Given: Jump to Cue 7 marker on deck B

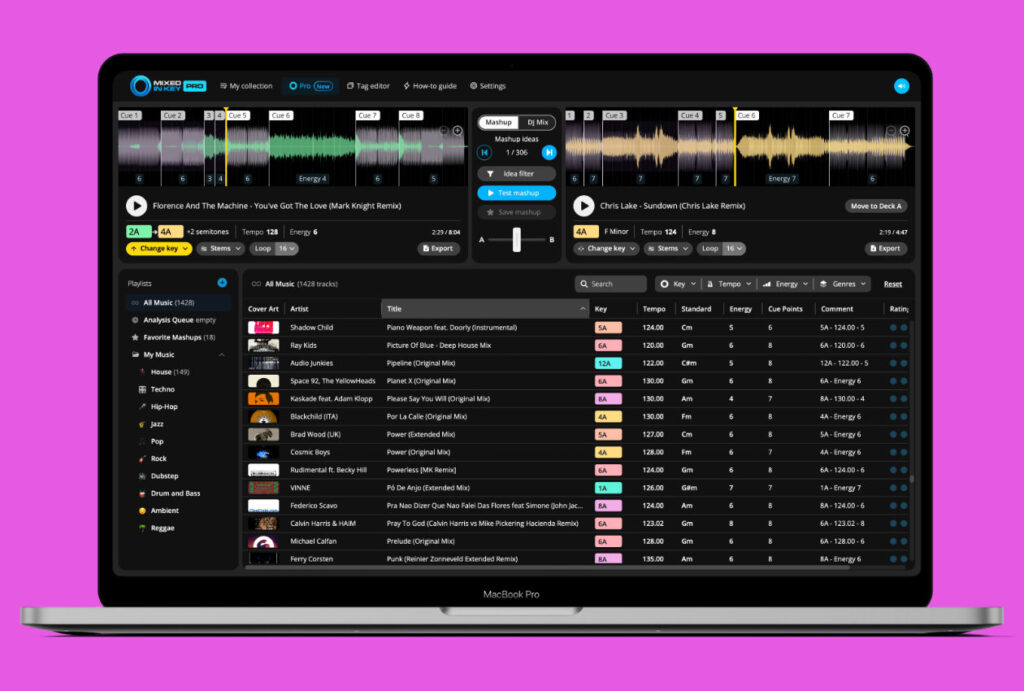Looking at the screenshot, I should (x=841, y=116).
